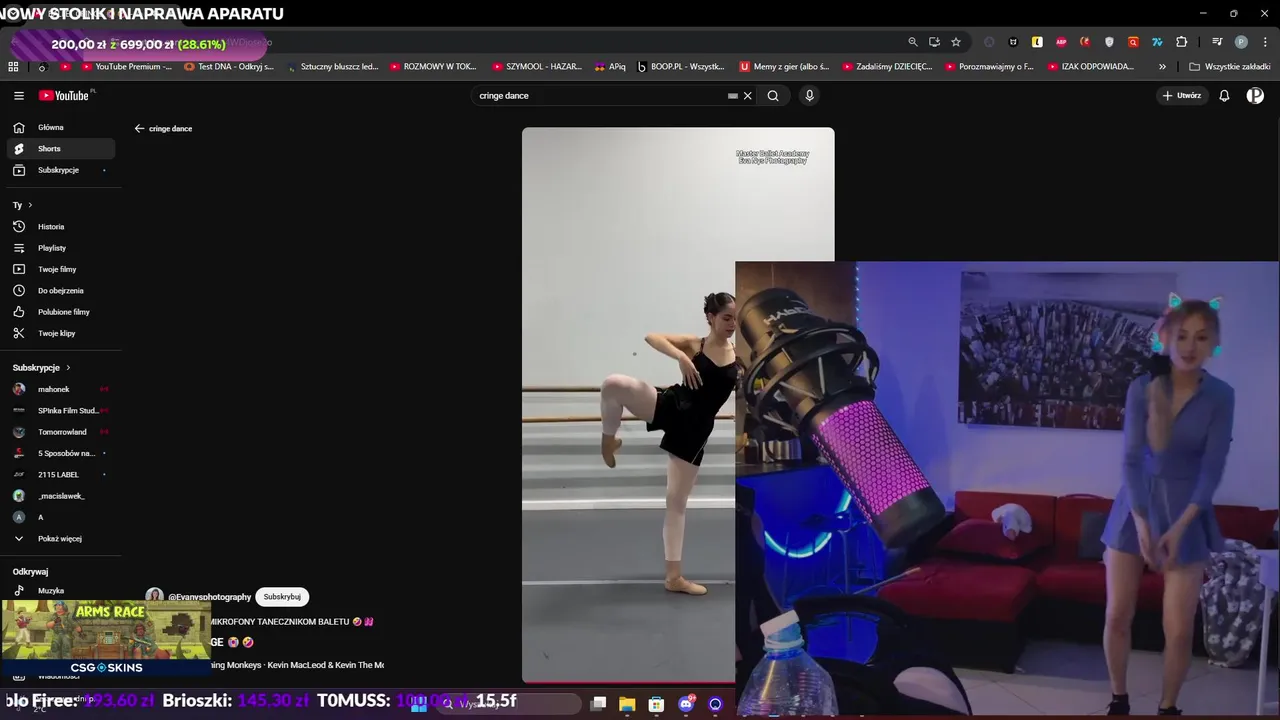
Task: Open the SPinka Film Studio subscription
Action: click(x=61, y=411)
